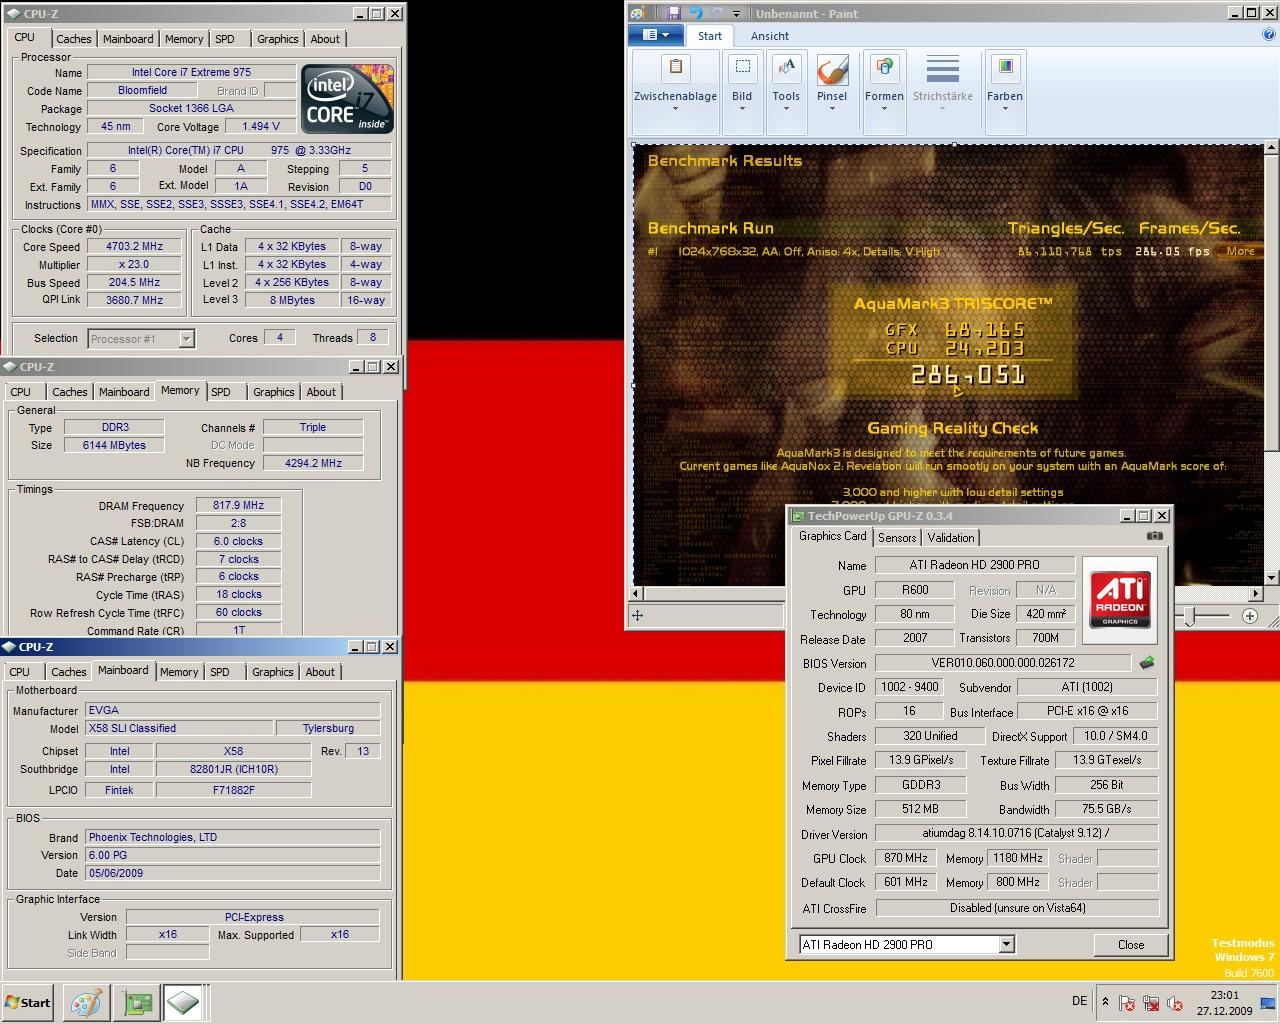Click the zoom-in plus button in Paint
The height and width of the screenshot is (1024, 1280).
[x=1250, y=616]
